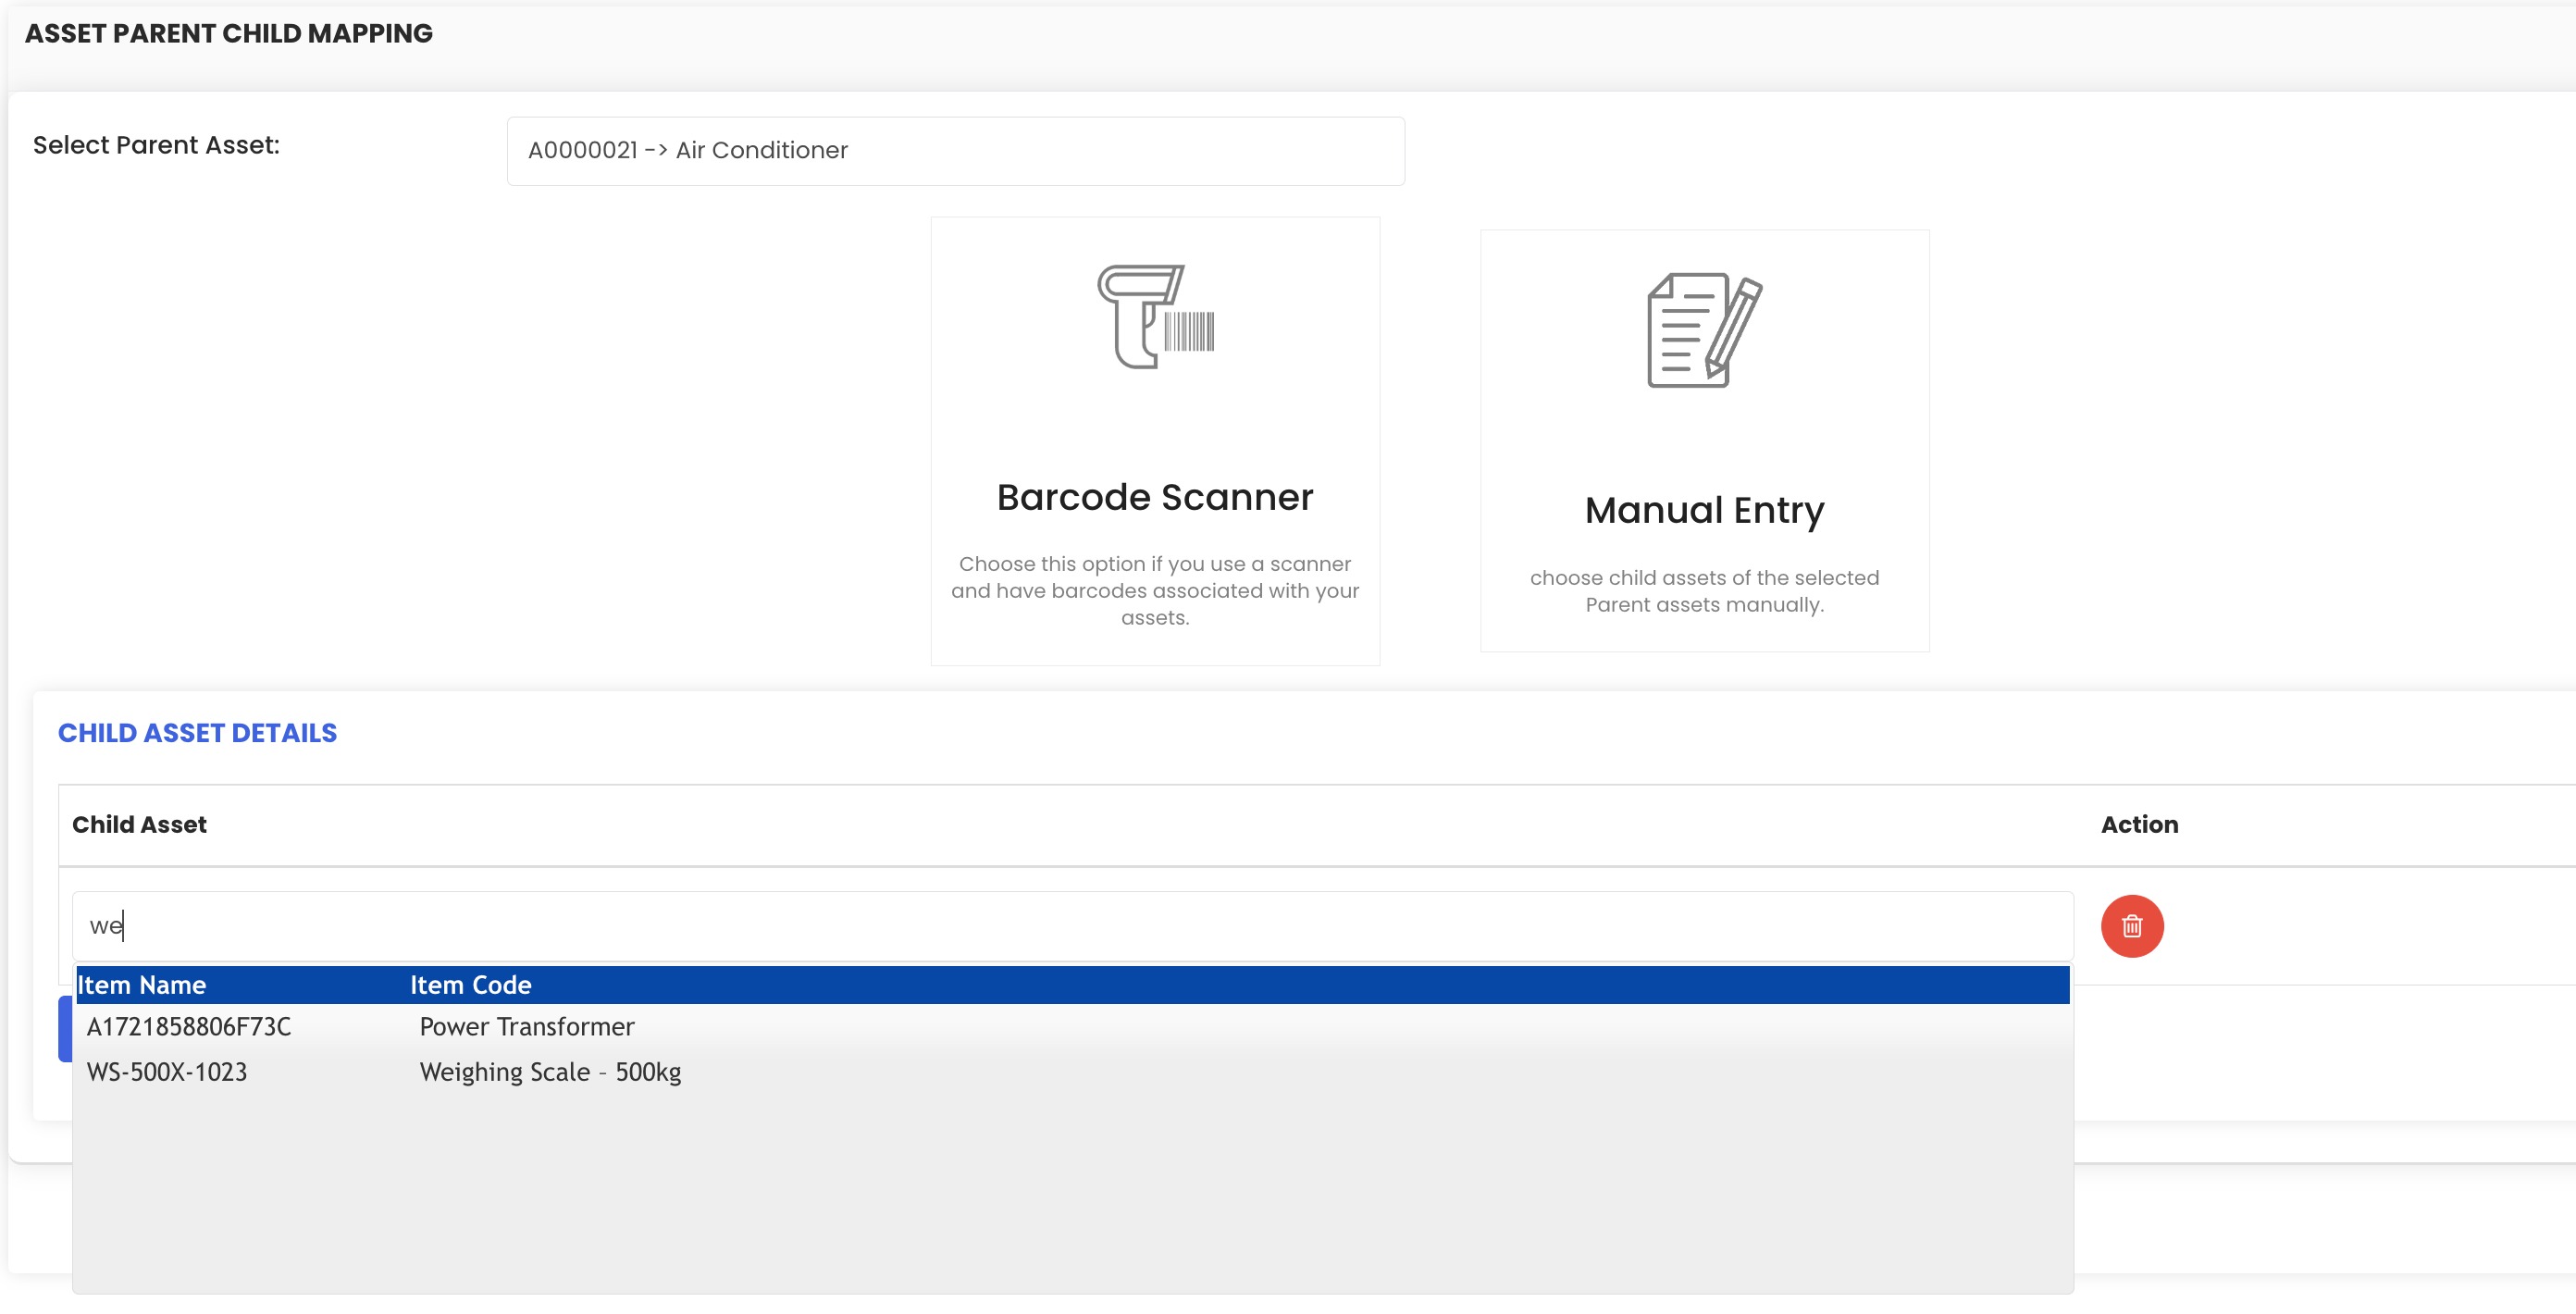Screen dimensions: 2576x1314
Task: Click the Manual Entry description text
Action: tap(1704, 591)
